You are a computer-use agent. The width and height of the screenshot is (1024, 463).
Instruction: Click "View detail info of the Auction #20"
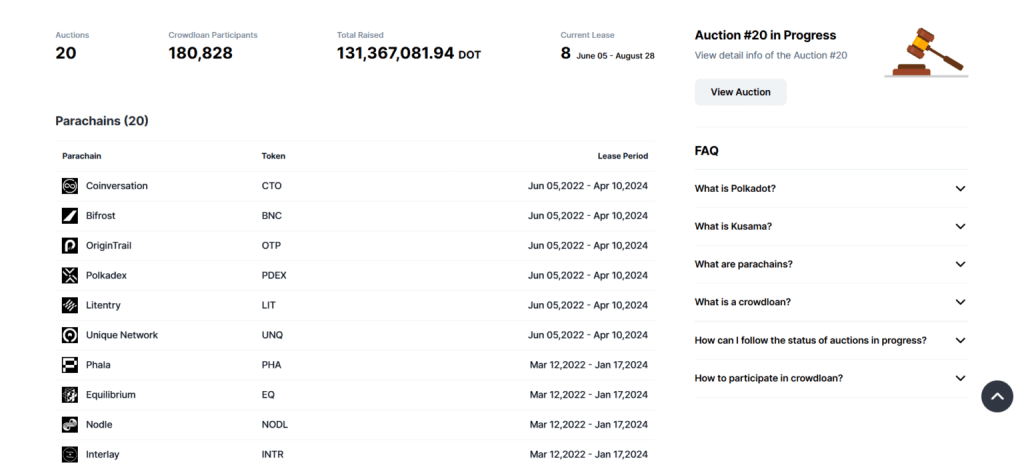point(771,56)
